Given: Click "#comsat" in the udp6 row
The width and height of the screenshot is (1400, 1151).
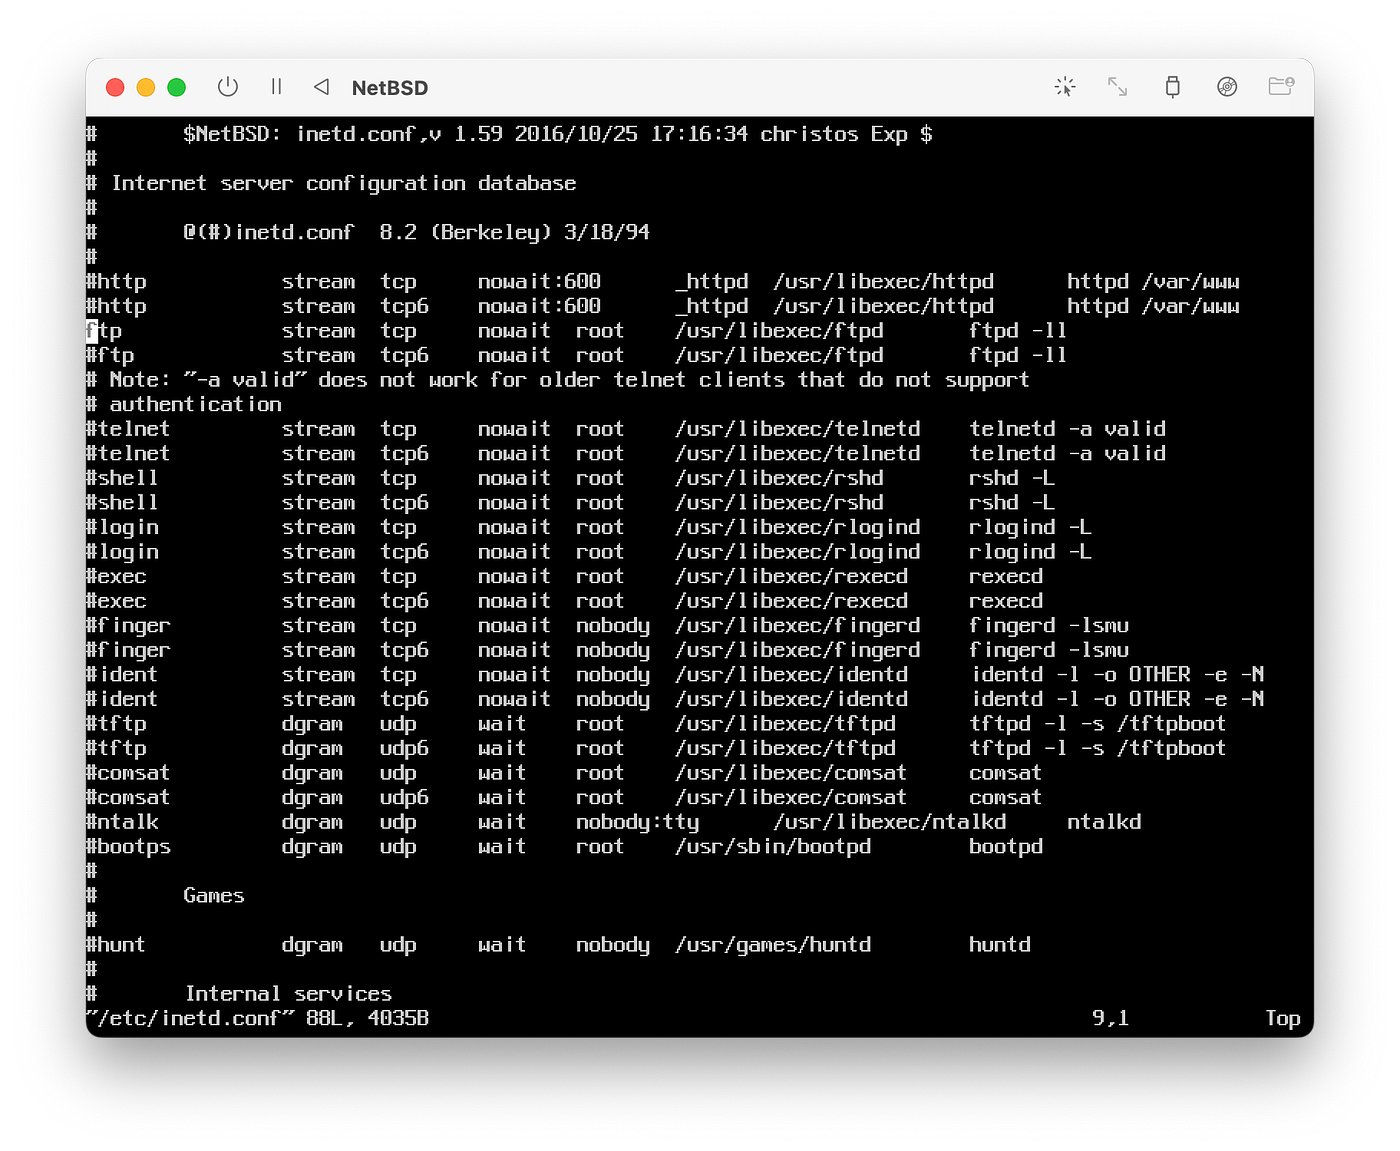Looking at the screenshot, I should (128, 797).
